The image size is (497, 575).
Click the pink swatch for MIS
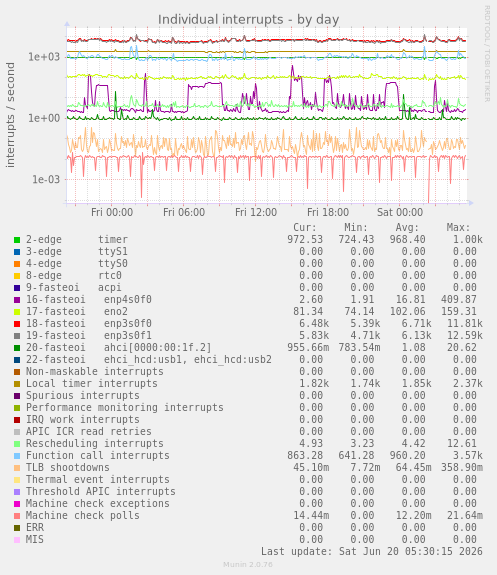coord(17,540)
